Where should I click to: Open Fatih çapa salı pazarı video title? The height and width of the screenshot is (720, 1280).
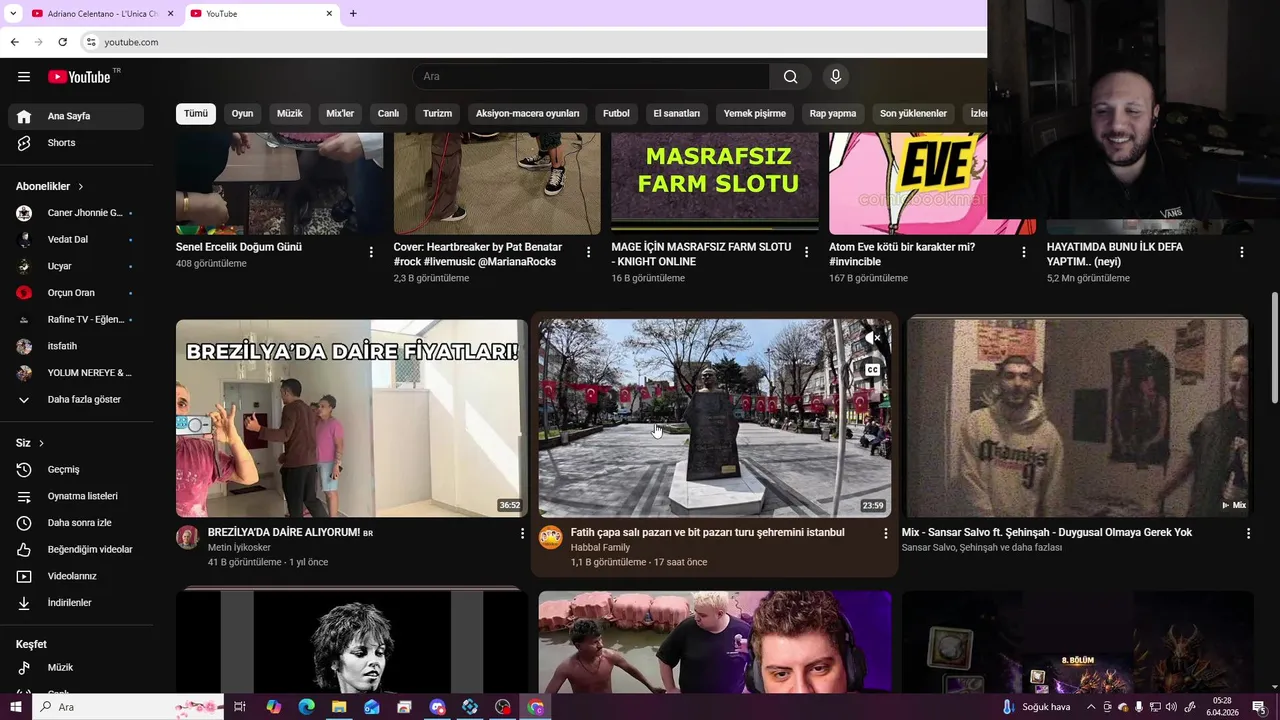708,533
